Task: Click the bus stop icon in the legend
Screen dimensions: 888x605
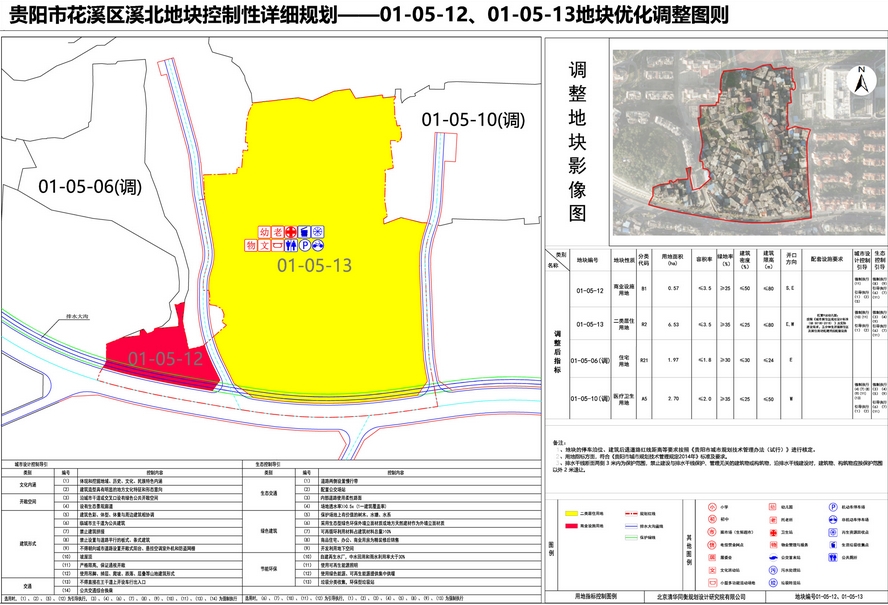Action: pyautogui.click(x=773, y=557)
